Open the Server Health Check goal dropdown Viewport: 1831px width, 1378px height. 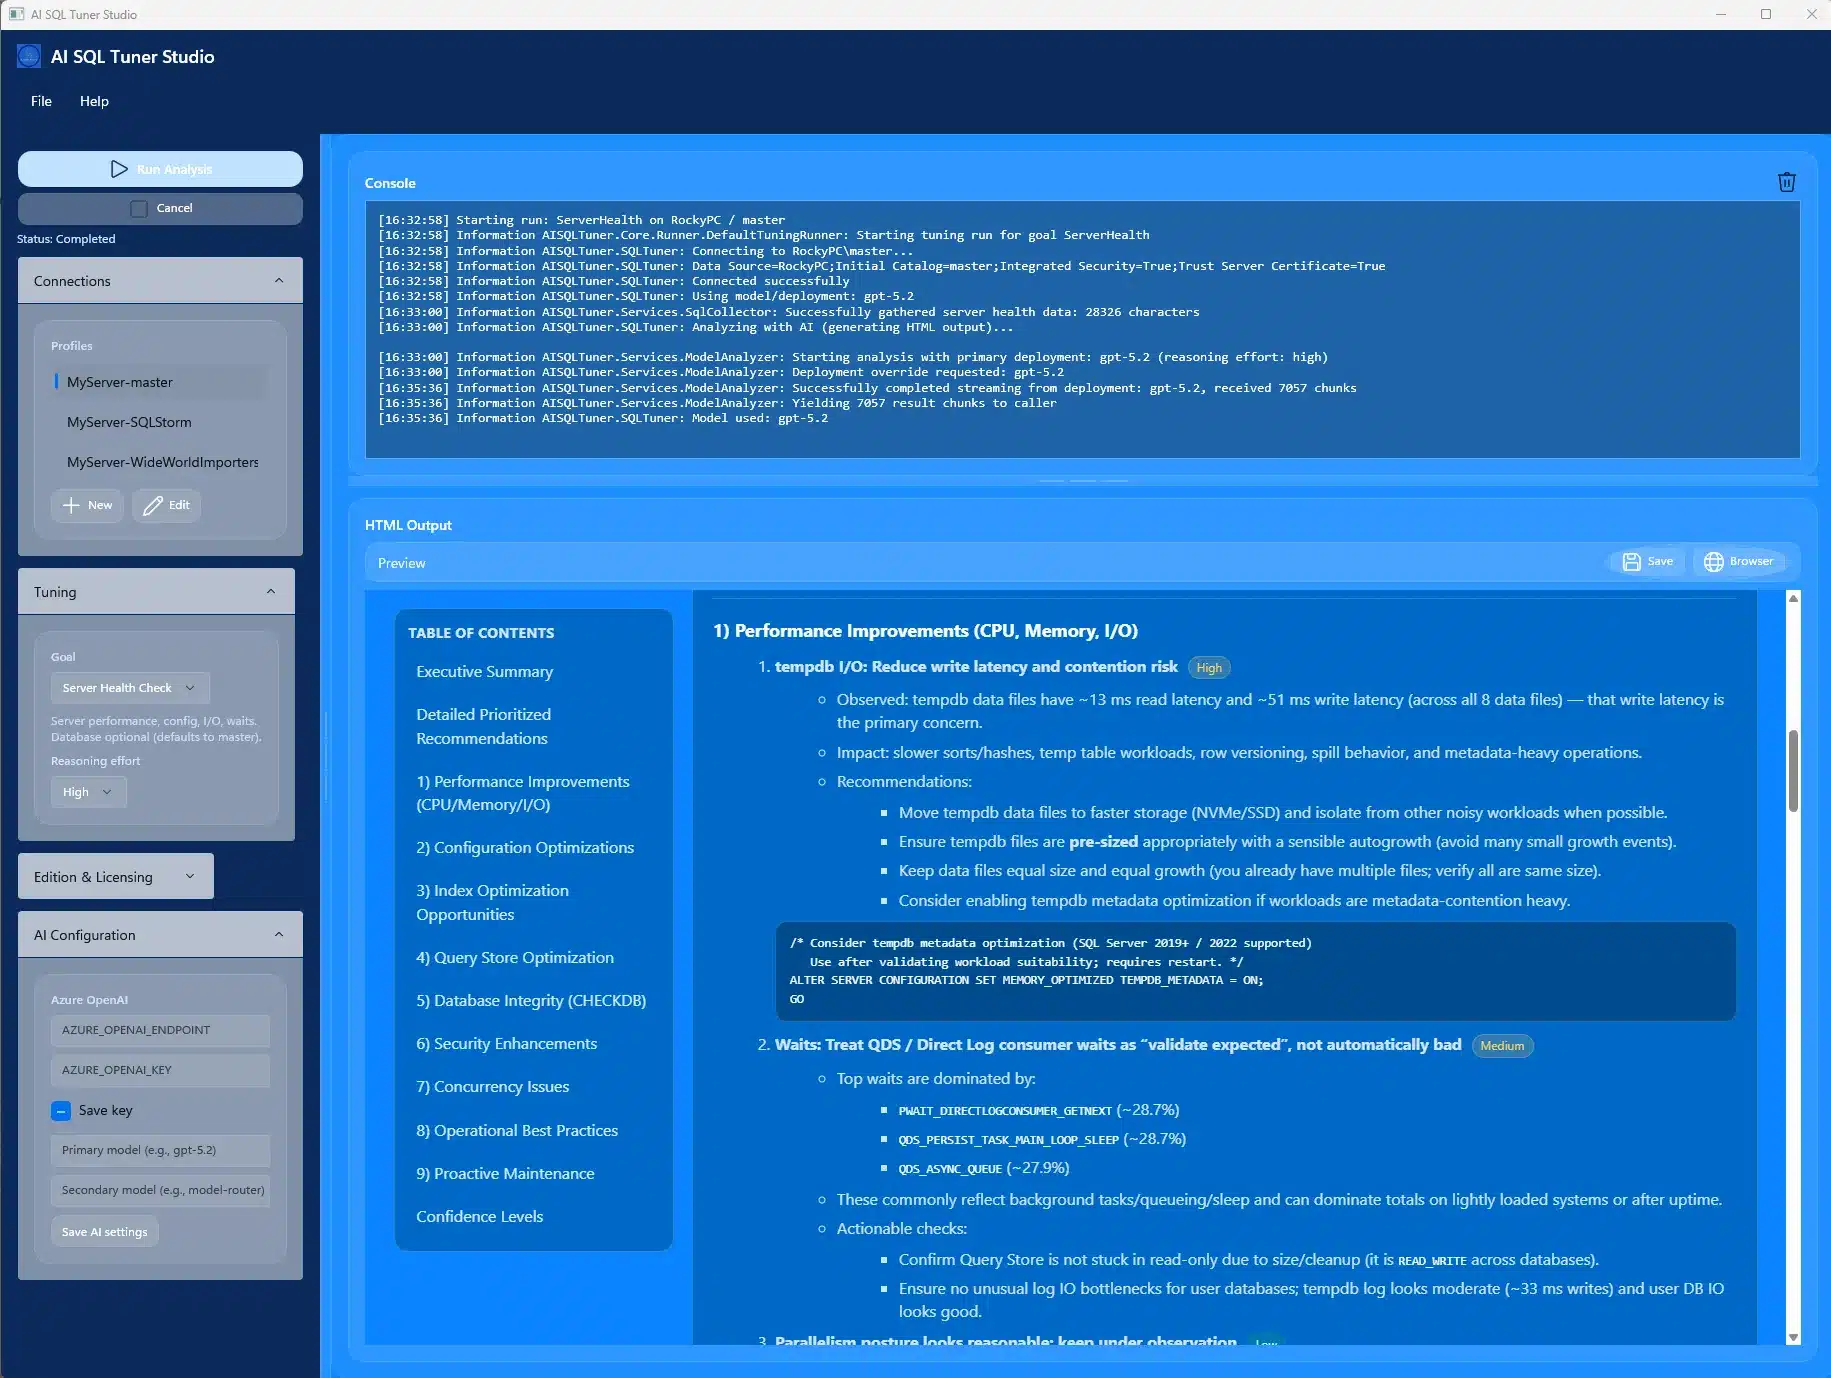(x=128, y=687)
